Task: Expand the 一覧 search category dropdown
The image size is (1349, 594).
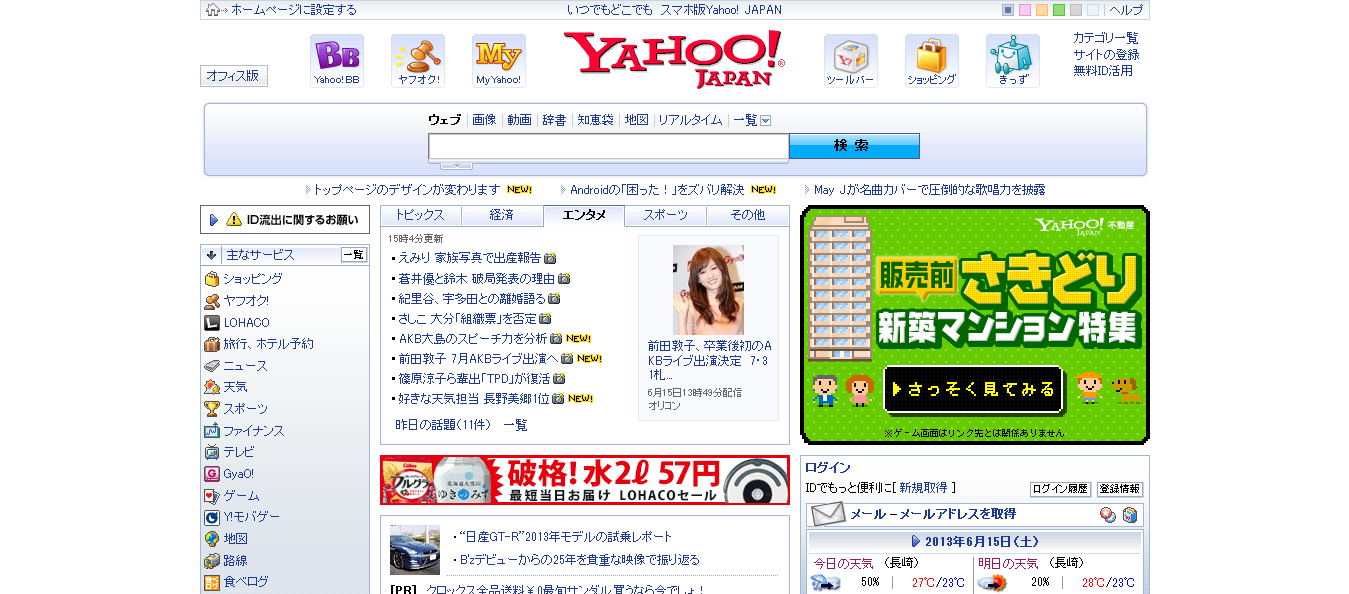Action: coord(766,120)
